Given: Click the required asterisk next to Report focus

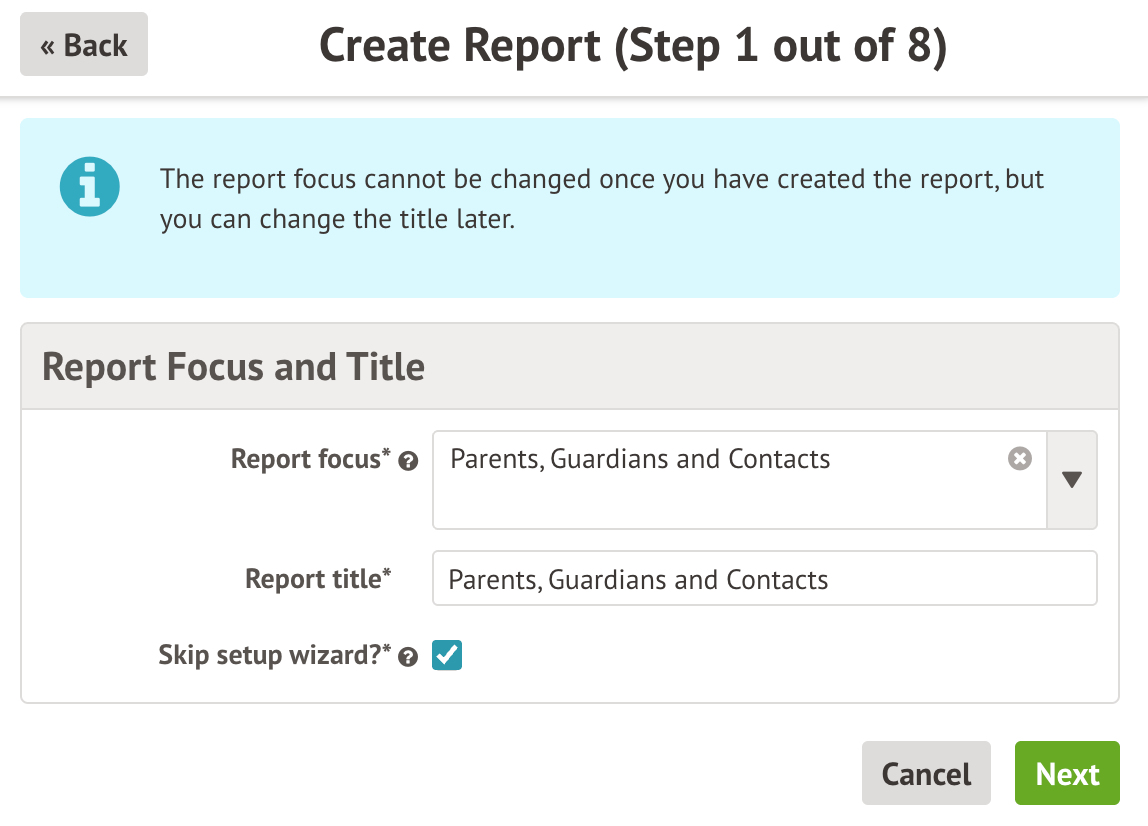Looking at the screenshot, I should pyautogui.click(x=387, y=455).
